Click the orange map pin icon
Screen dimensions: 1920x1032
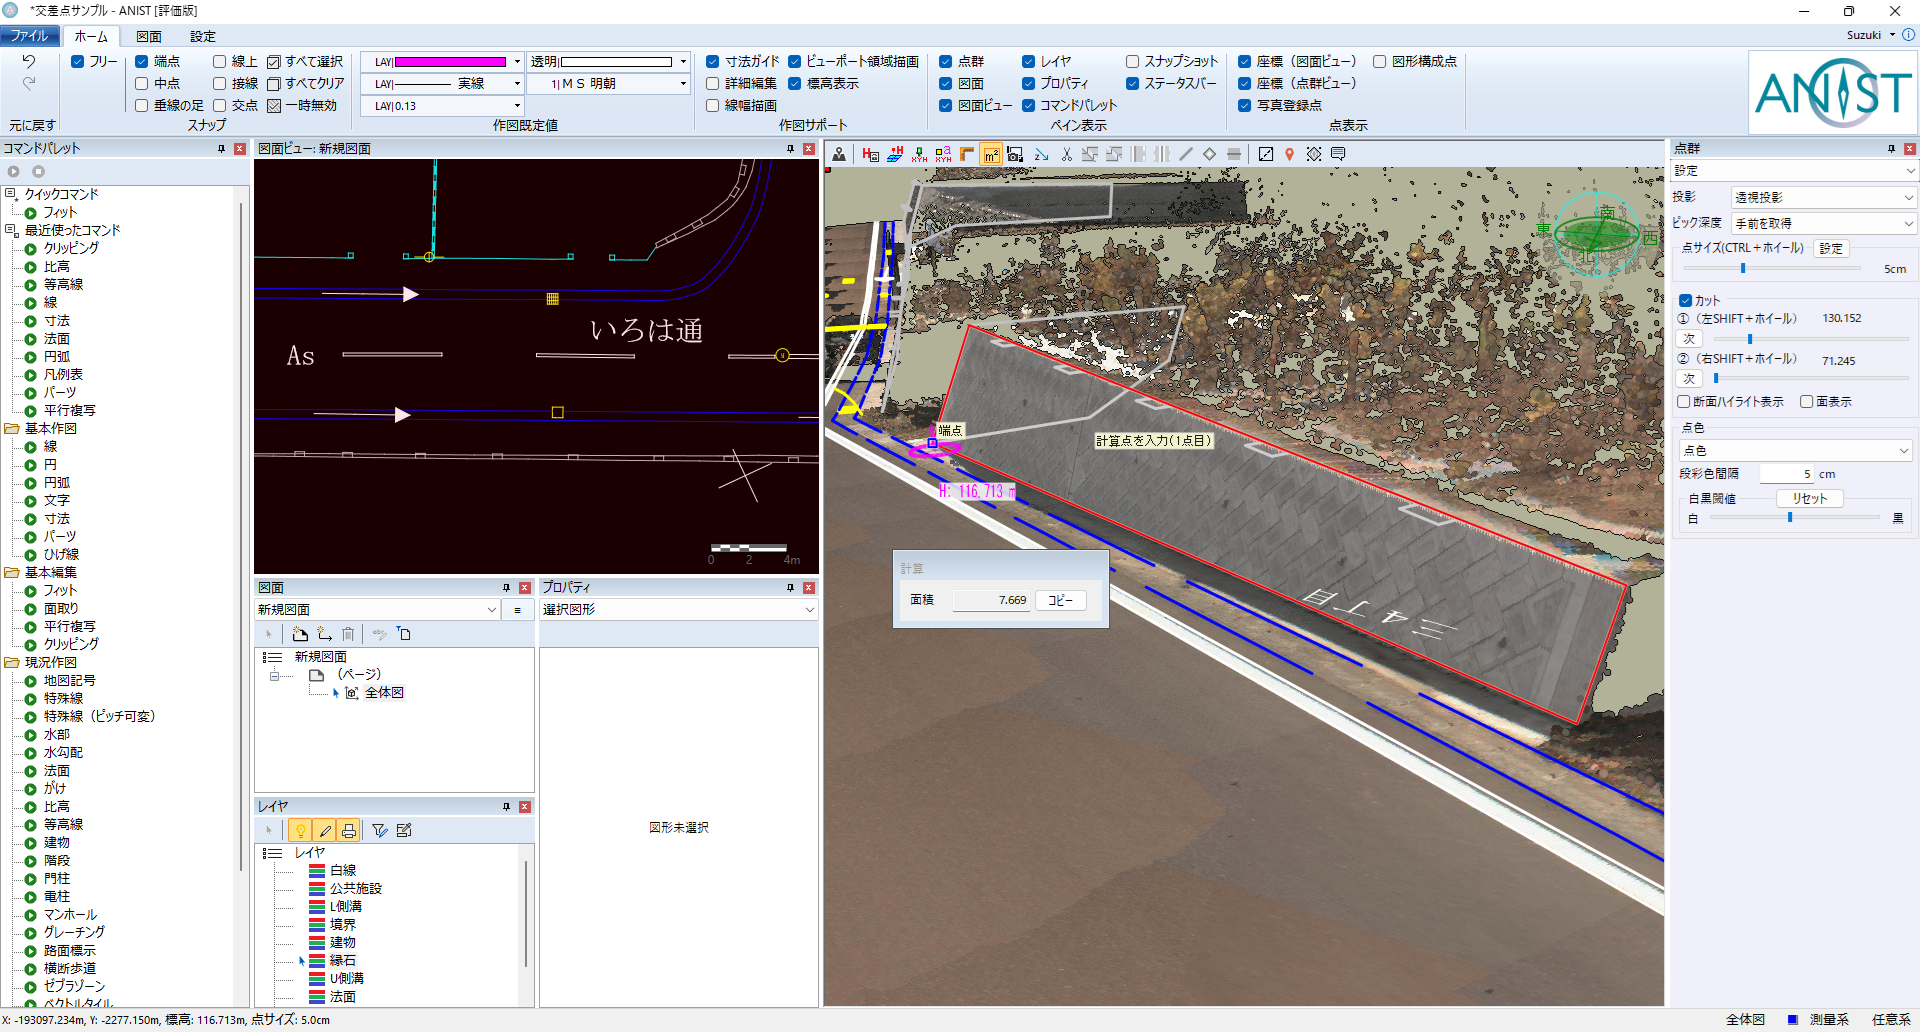pos(1289,154)
